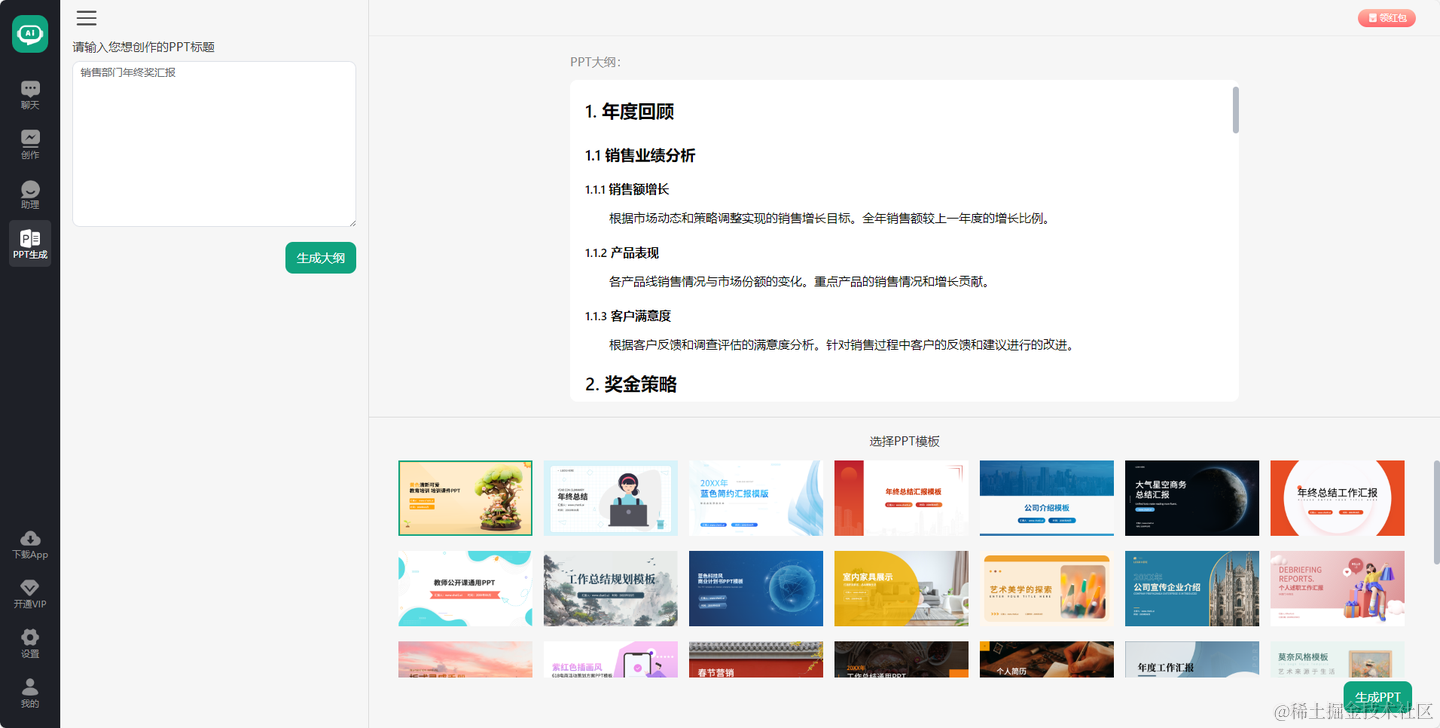Click the green AI robot logo
This screenshot has width=1440, height=728.
[30, 34]
